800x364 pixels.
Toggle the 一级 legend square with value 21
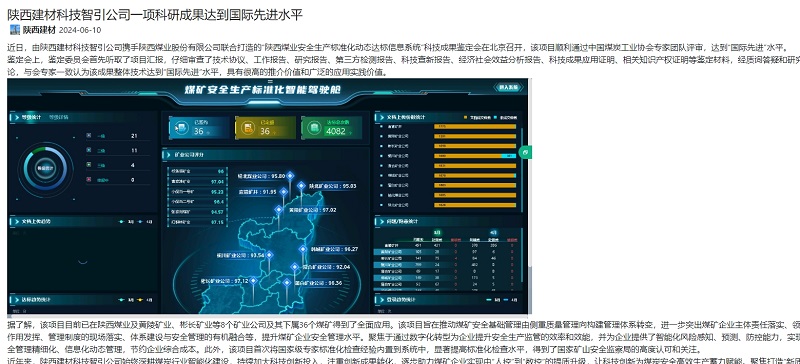pyautogui.click(x=89, y=136)
